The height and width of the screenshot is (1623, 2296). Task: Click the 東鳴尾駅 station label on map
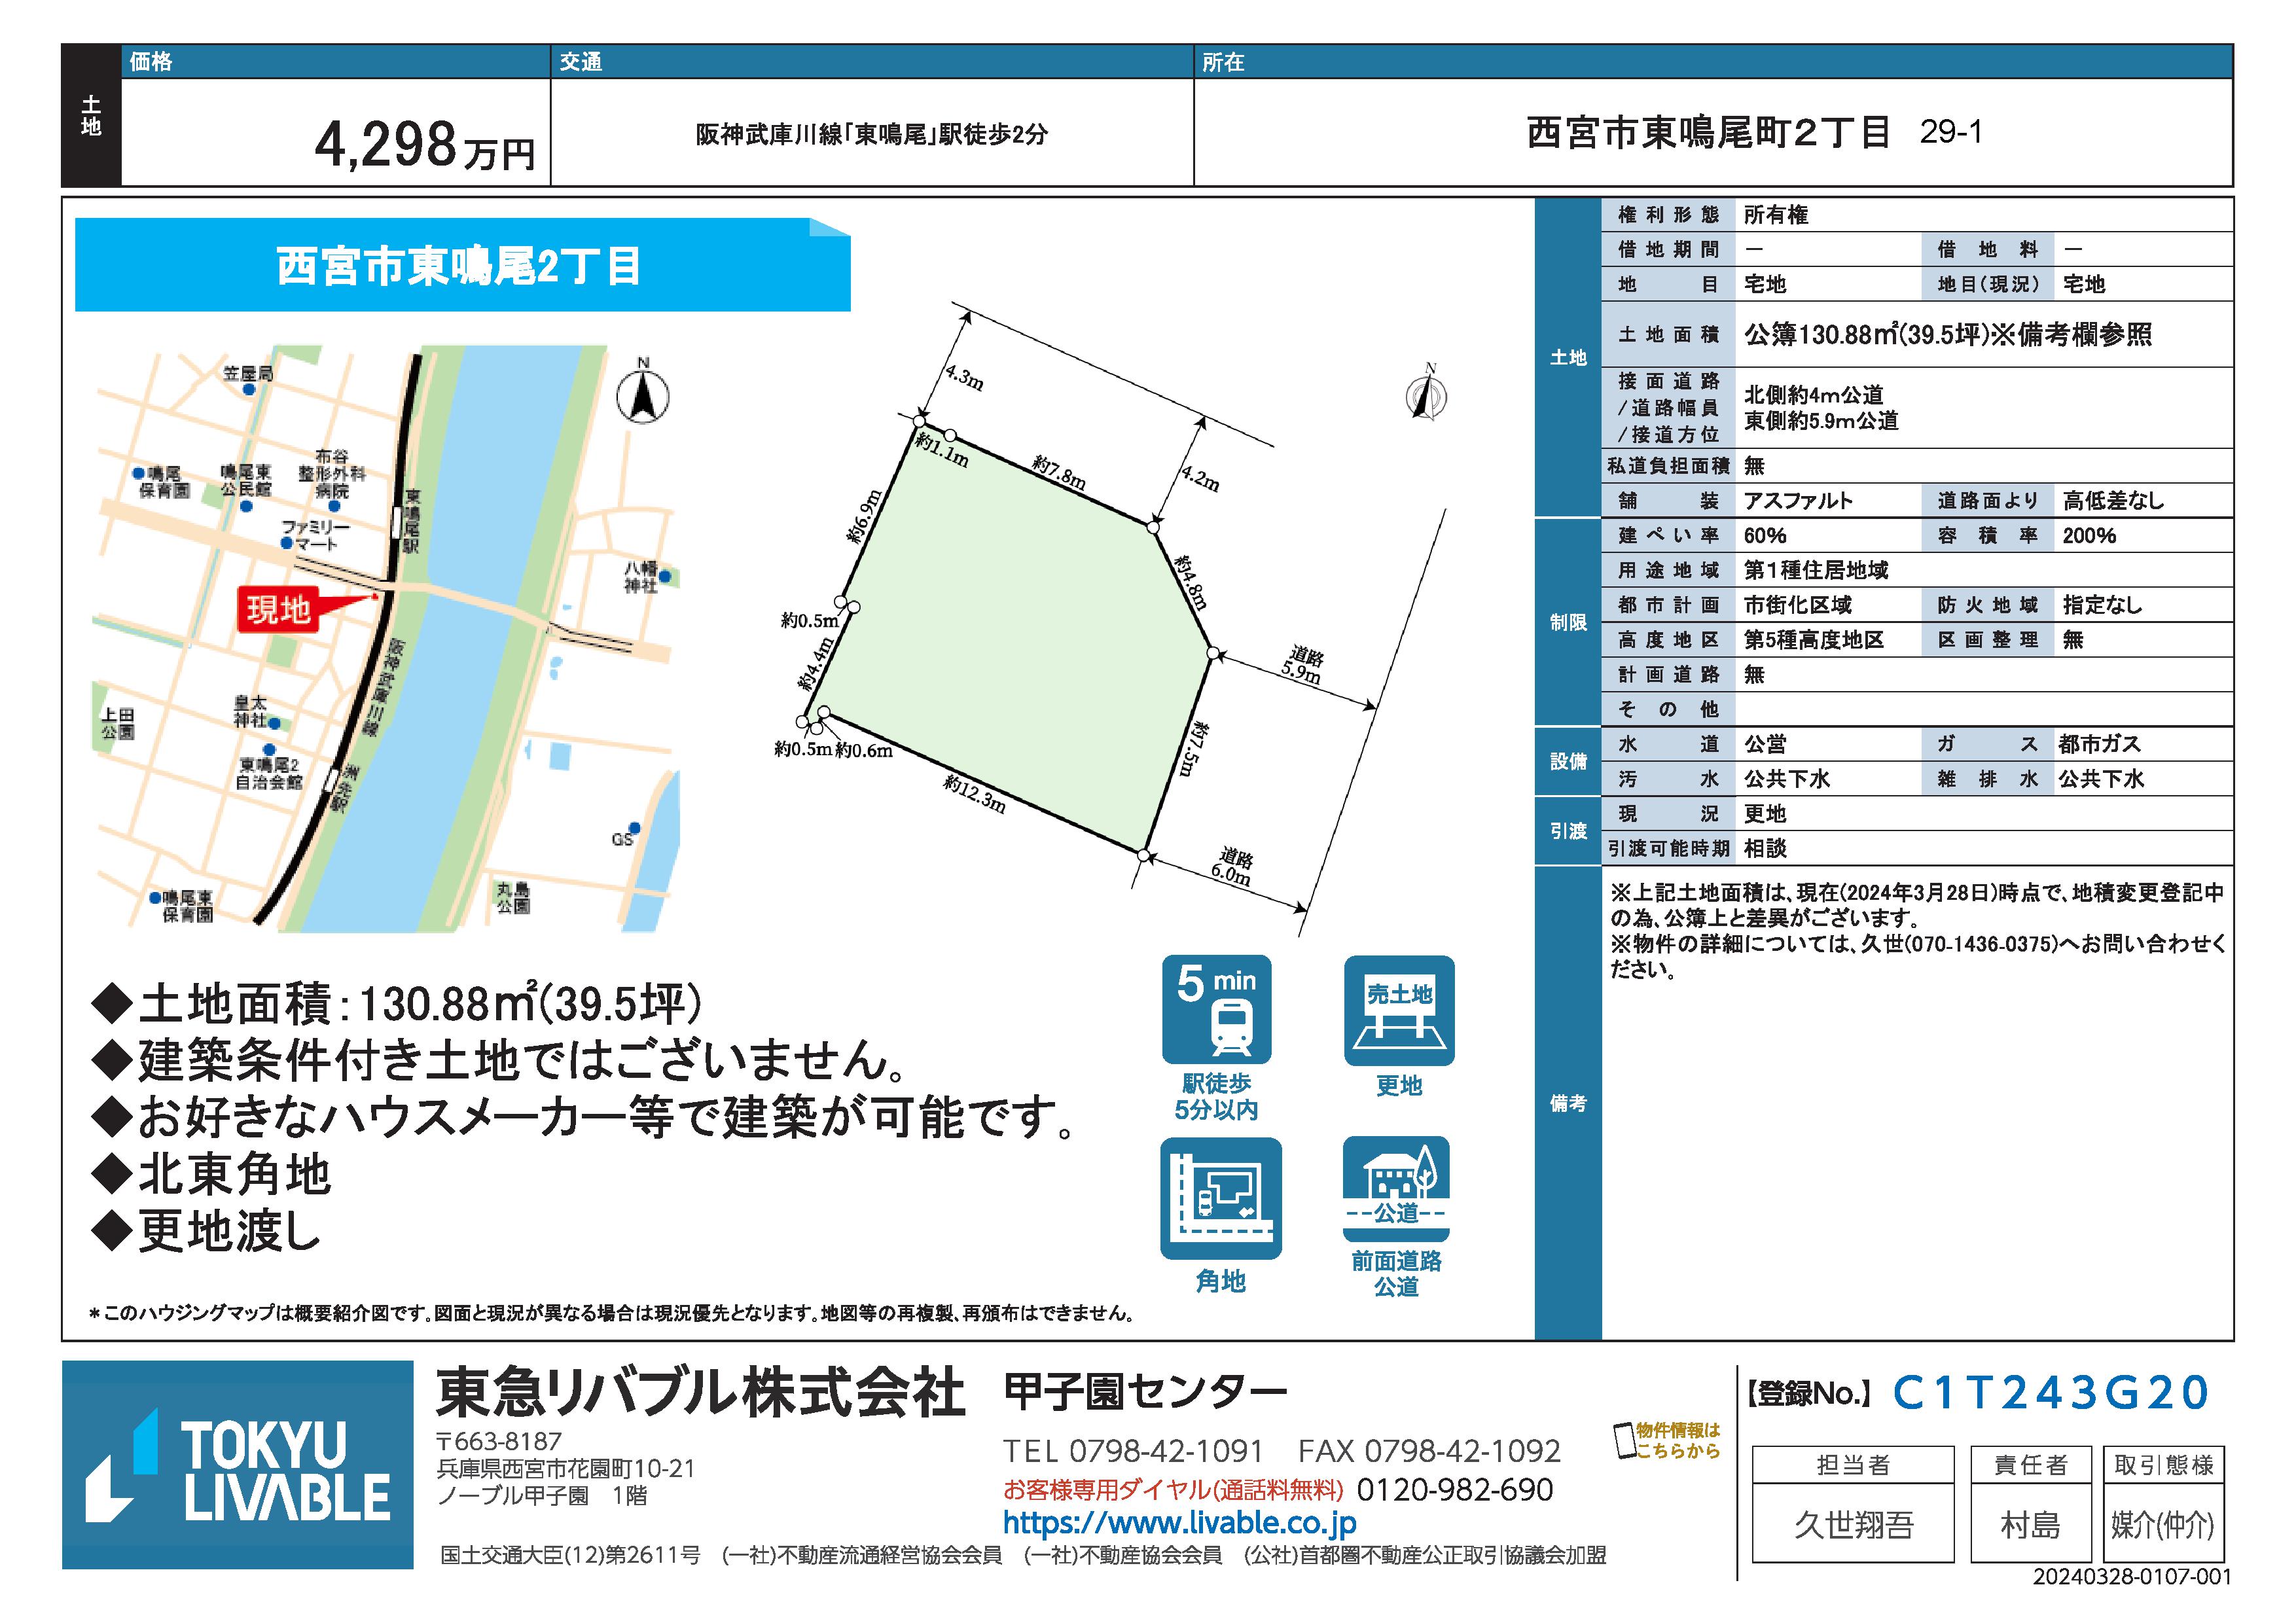pos(412,520)
